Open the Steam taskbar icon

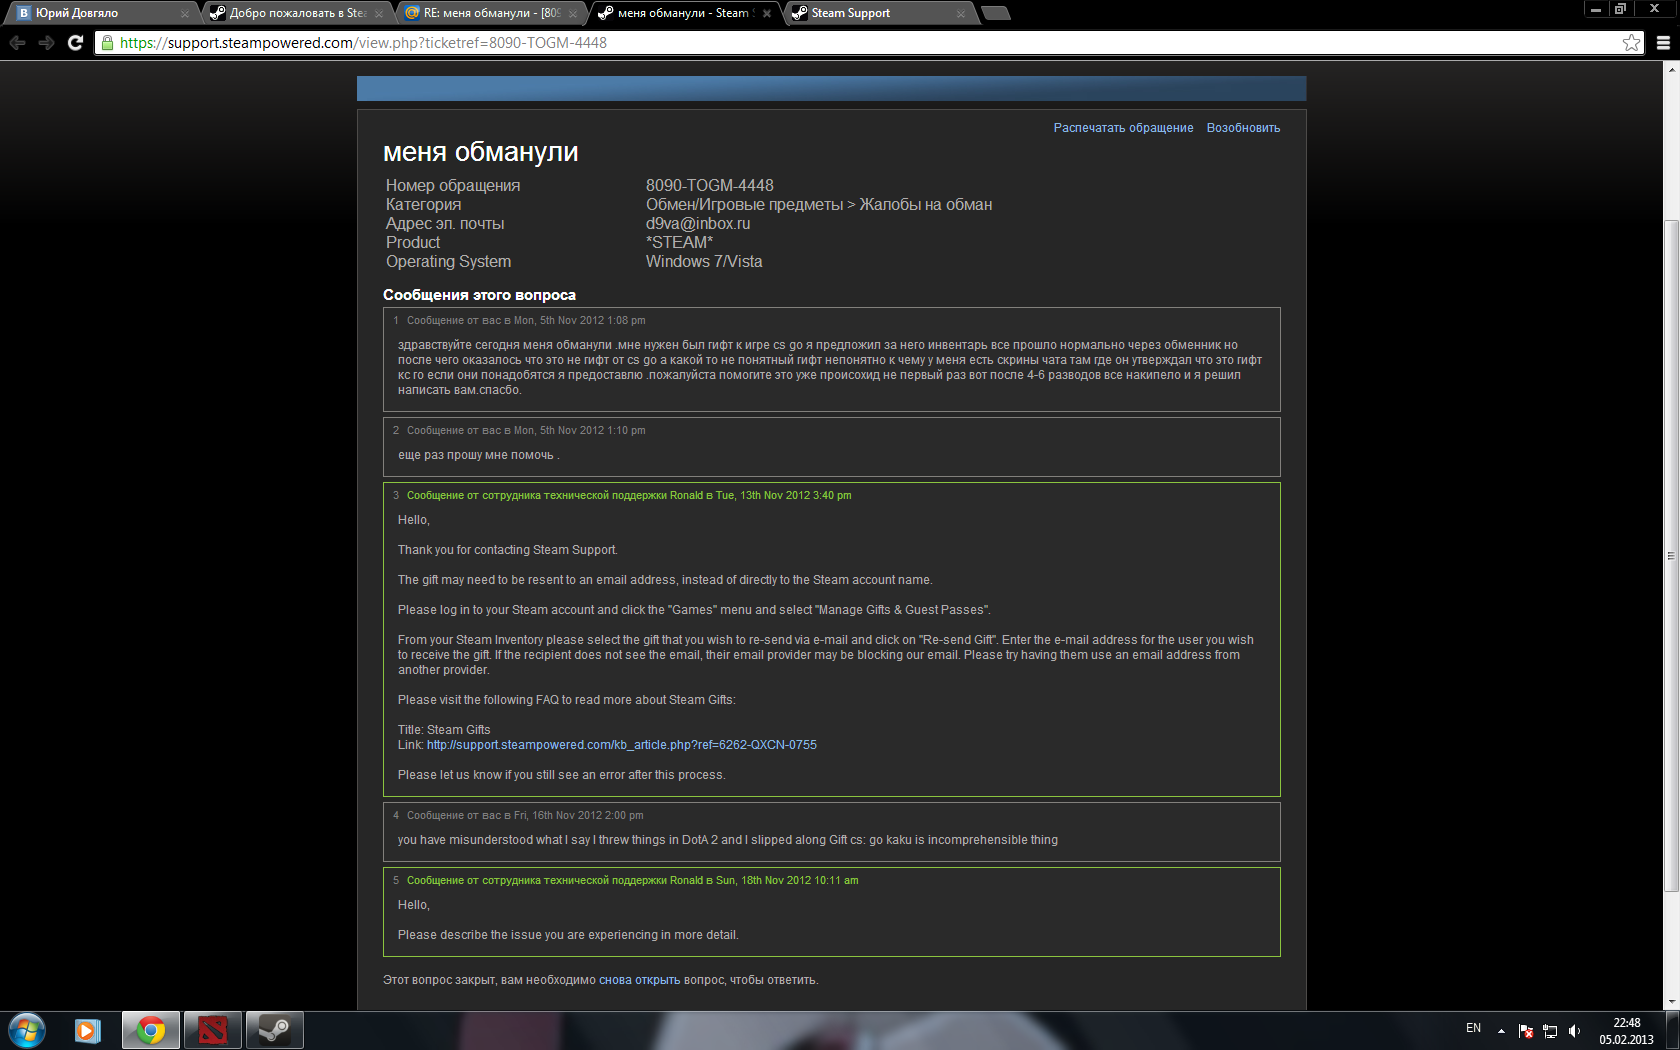tap(274, 1031)
